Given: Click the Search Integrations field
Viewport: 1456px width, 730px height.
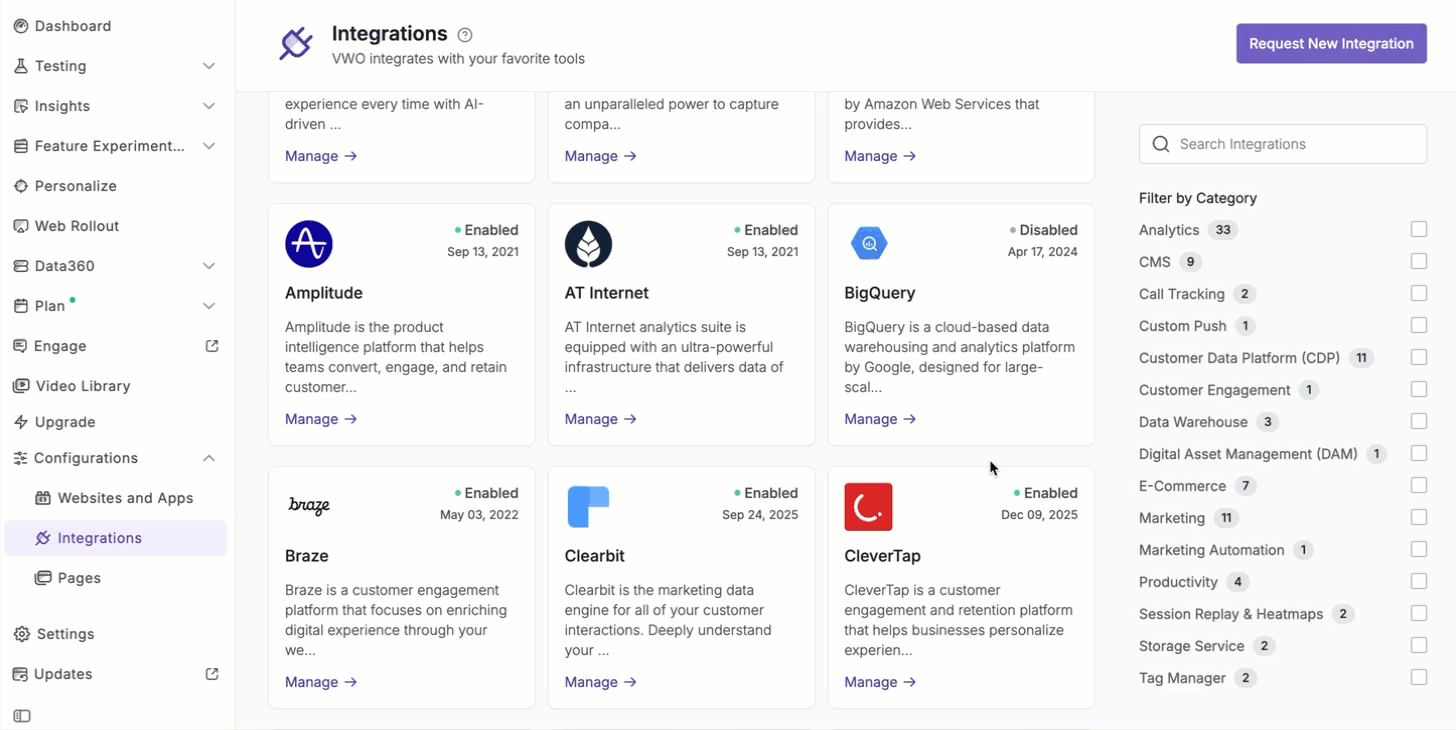Looking at the screenshot, I should coord(1282,144).
